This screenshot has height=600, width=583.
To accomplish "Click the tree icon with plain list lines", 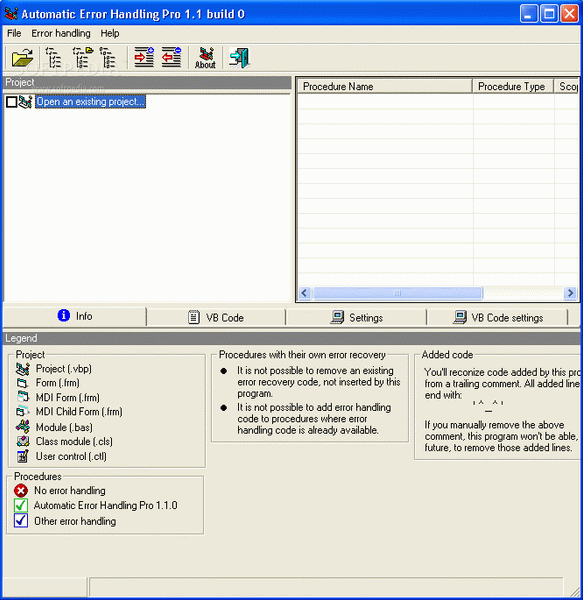I will (x=108, y=58).
